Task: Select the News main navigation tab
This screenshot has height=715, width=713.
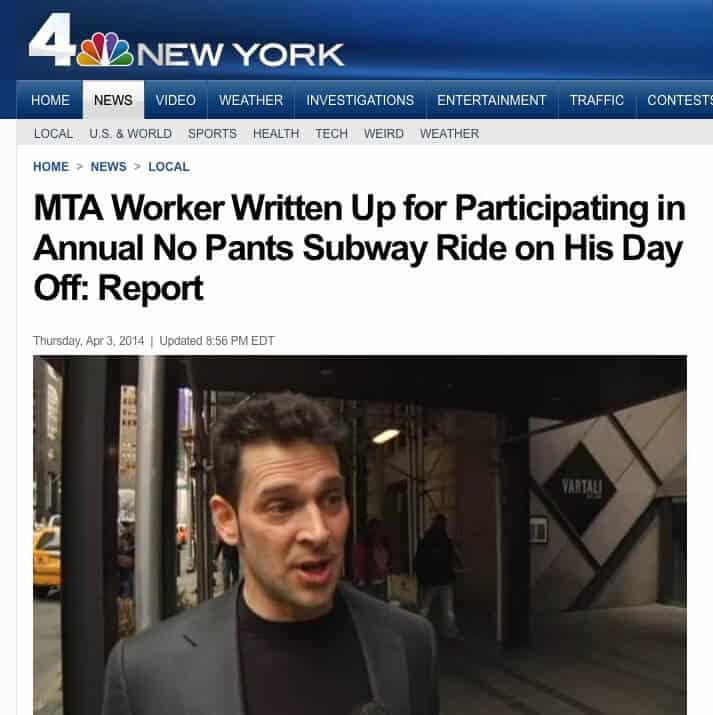Action: (113, 100)
